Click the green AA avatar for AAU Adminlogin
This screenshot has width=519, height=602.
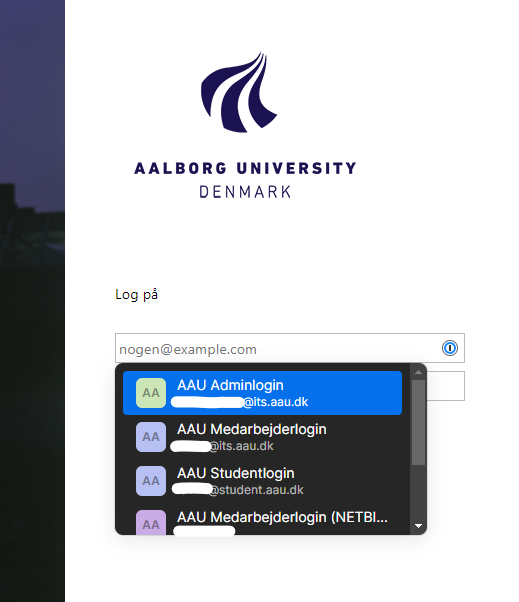(151, 393)
